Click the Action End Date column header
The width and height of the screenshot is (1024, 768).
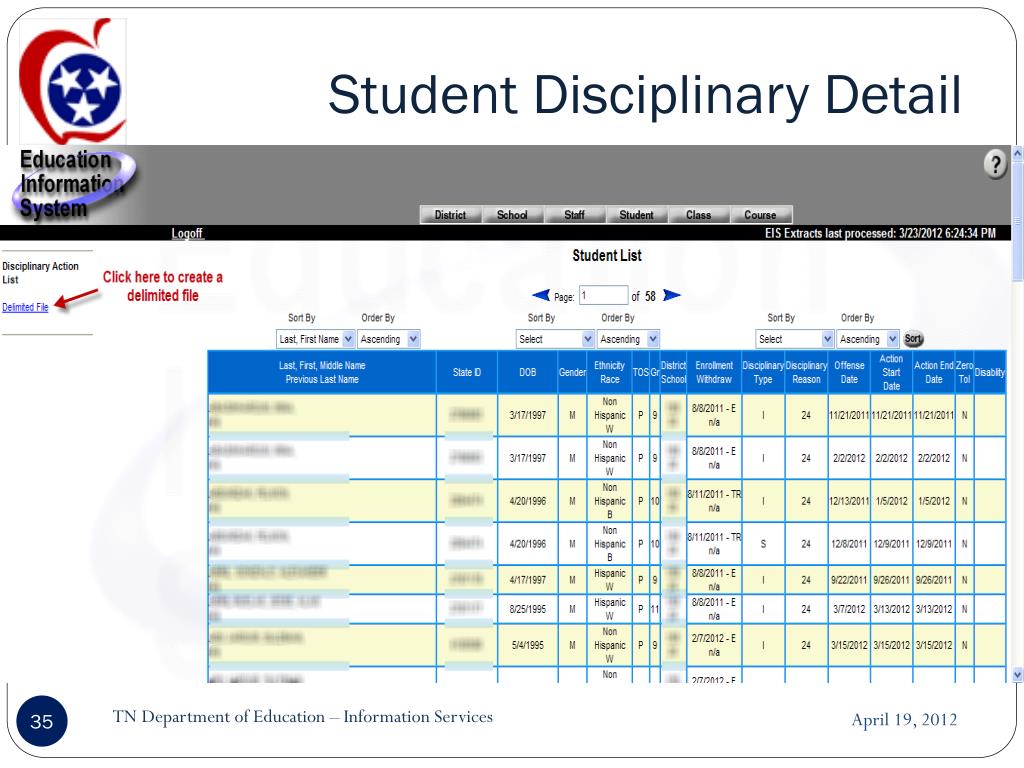click(x=934, y=372)
